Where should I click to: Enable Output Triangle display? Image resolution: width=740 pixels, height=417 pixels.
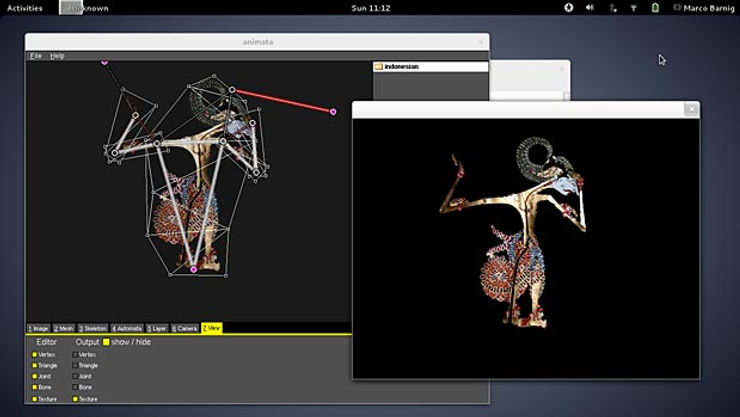click(x=75, y=365)
